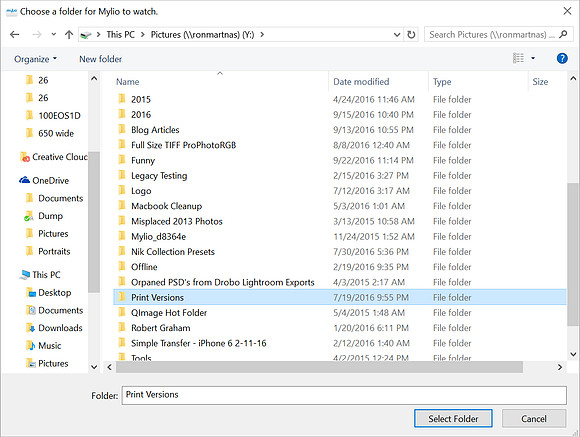
Task: Open recent locations dropdown arrow
Action: (54, 34)
